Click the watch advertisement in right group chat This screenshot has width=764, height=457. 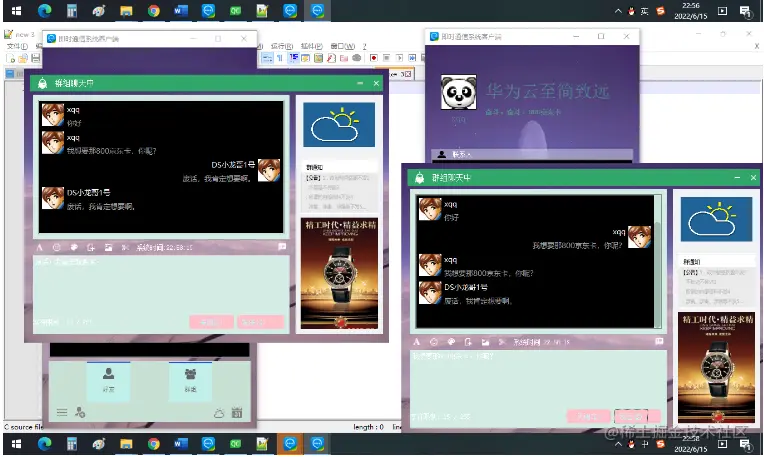(x=716, y=368)
